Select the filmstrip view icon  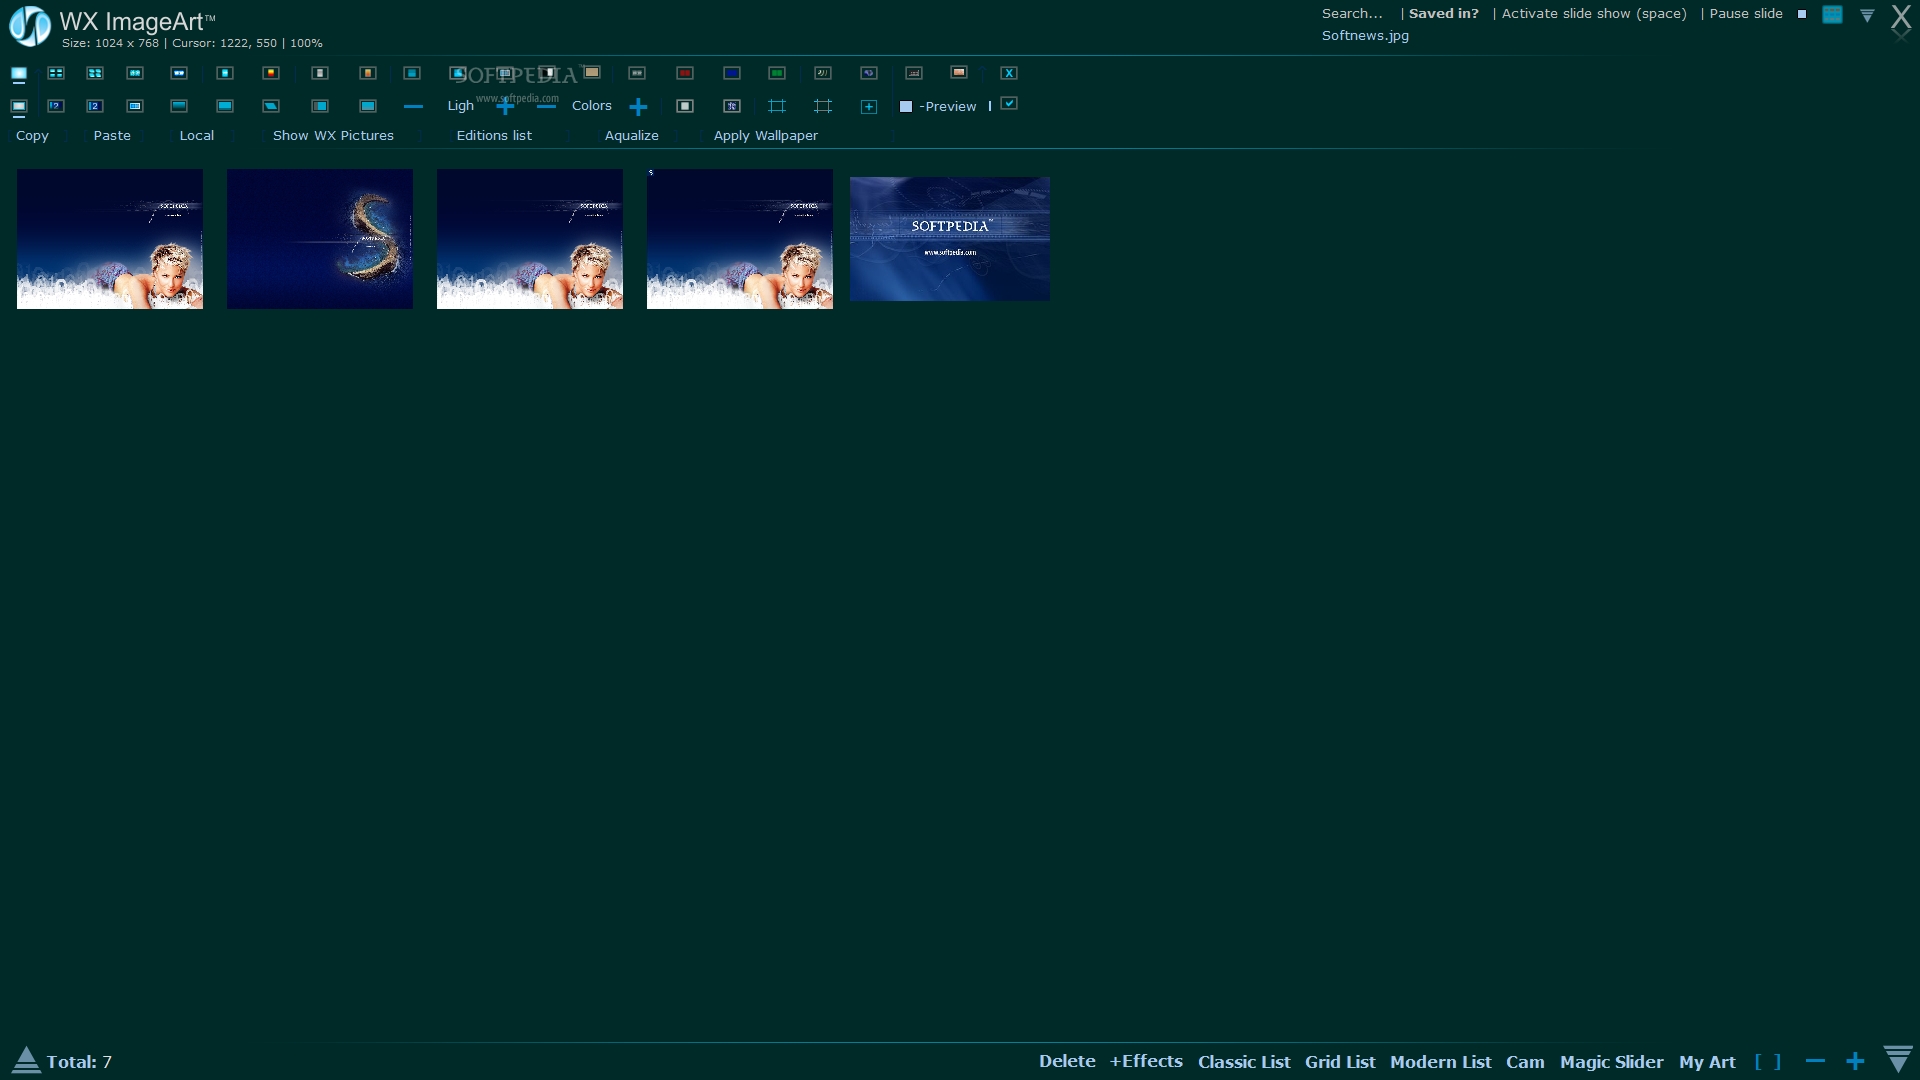pyautogui.click(x=135, y=106)
